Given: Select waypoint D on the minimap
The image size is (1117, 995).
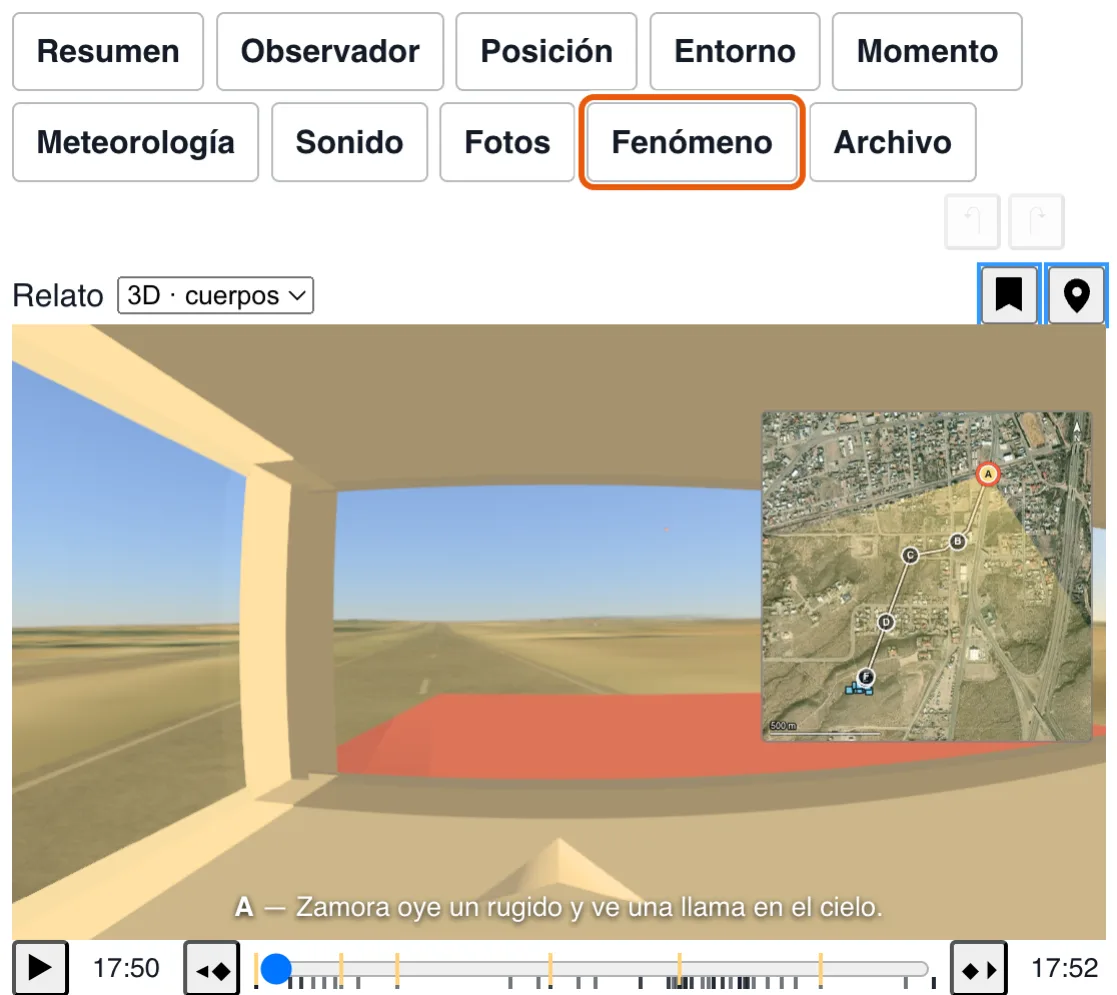Looking at the screenshot, I should click(x=885, y=622).
